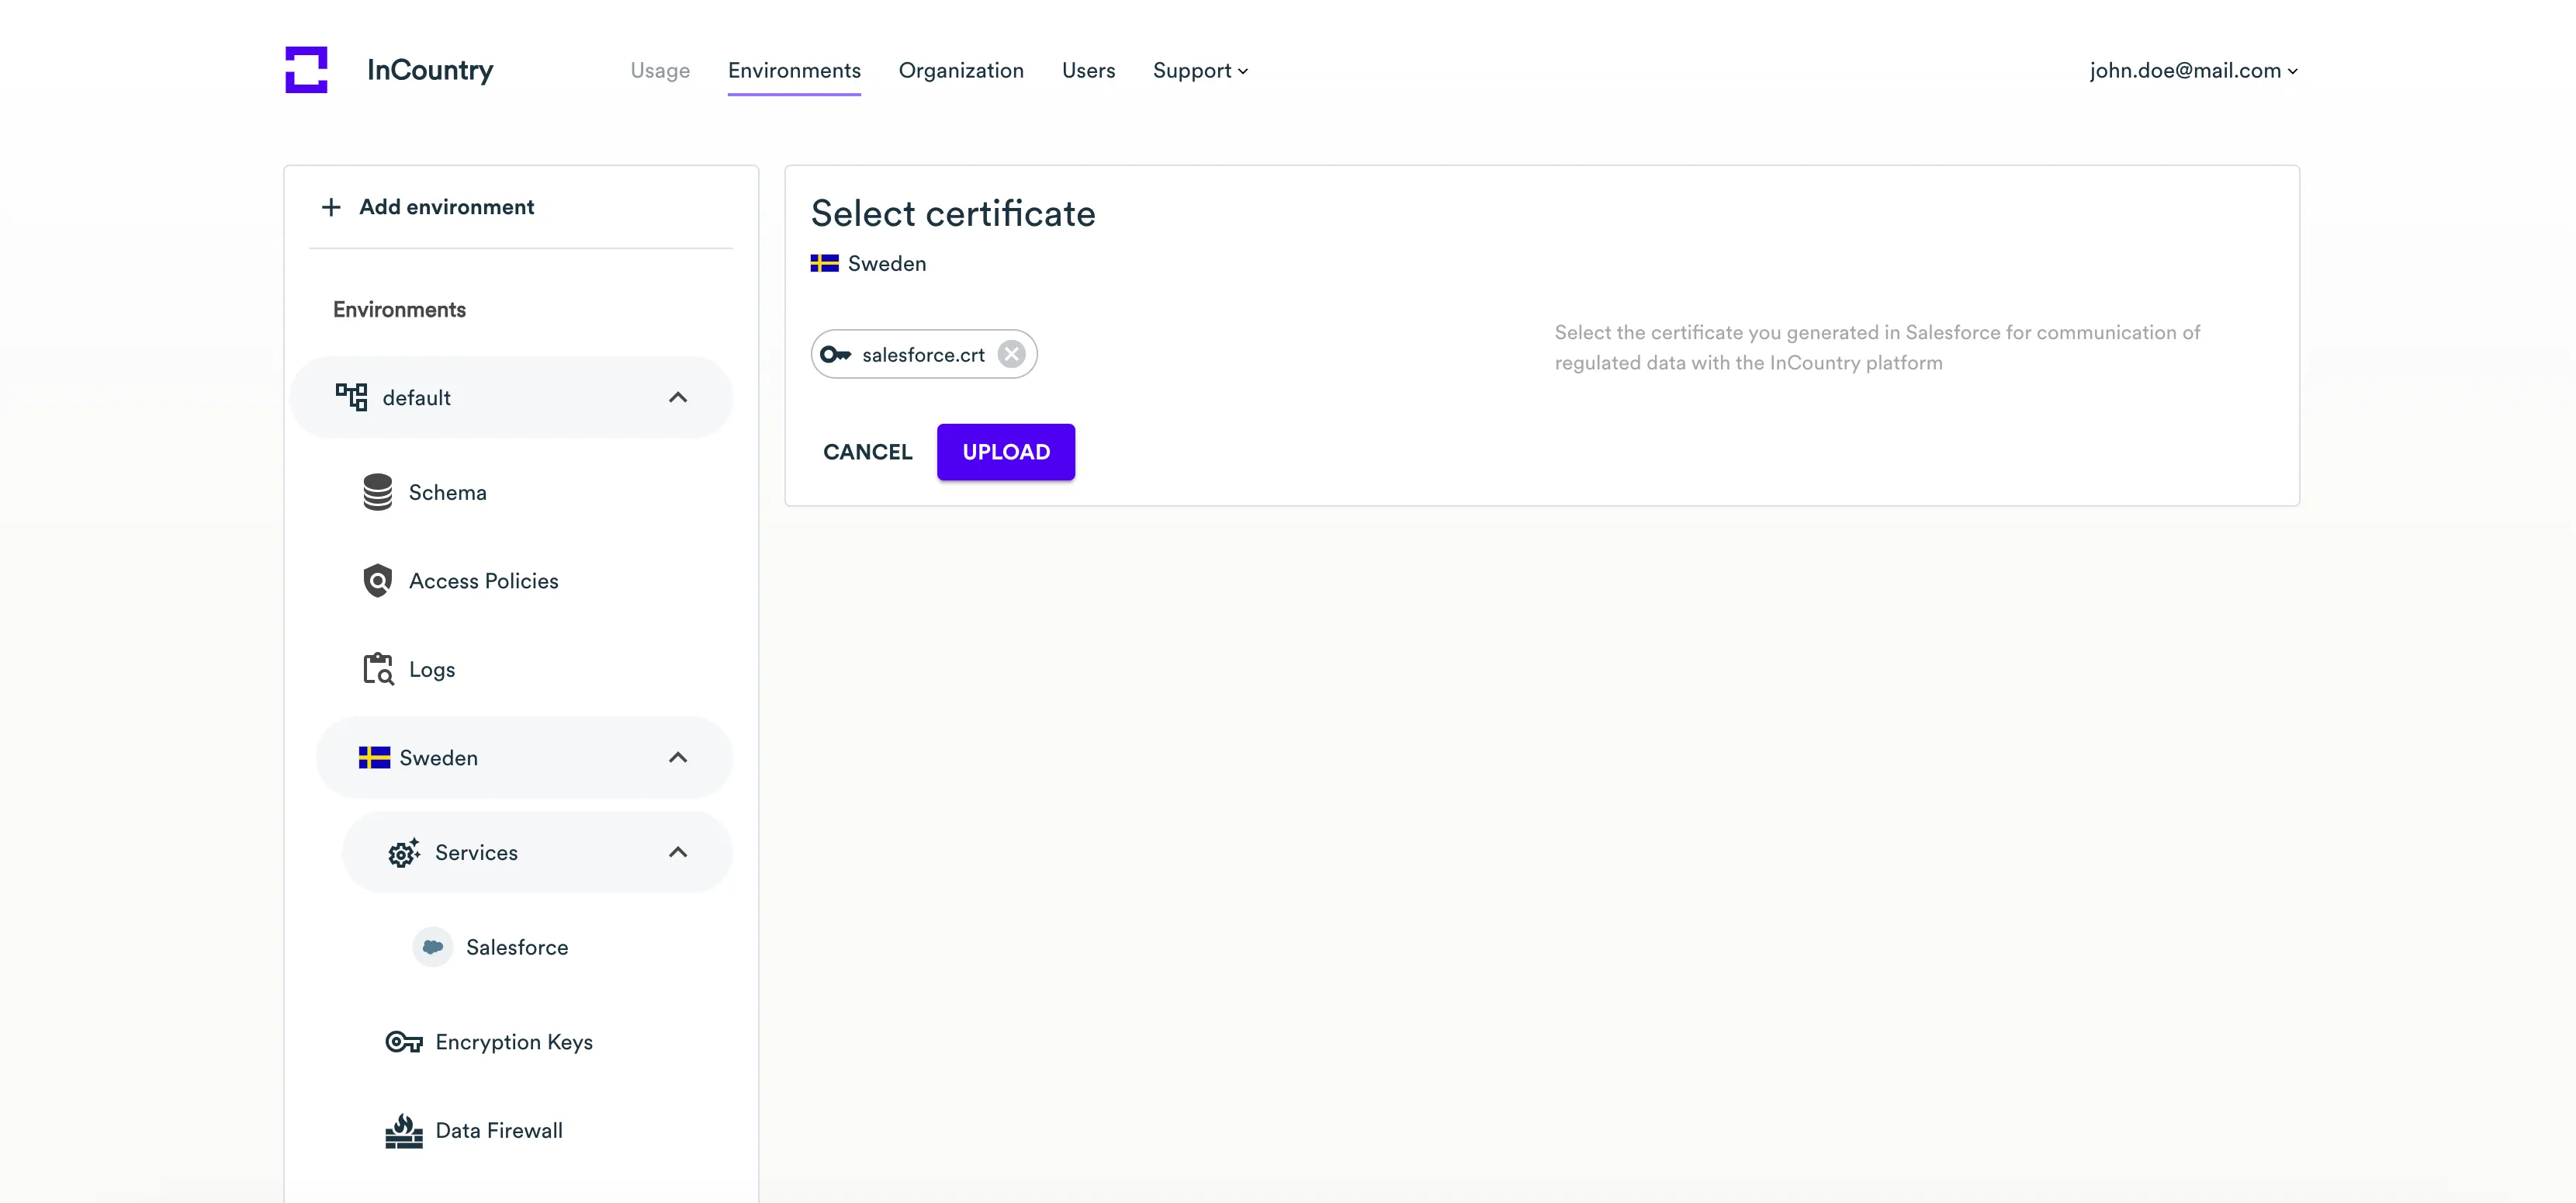2576x1203 pixels.
Task: Collapse the Services section chevron
Action: tap(678, 853)
